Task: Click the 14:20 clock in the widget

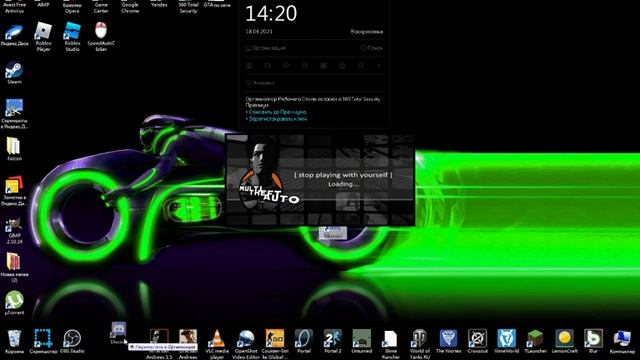Action: pos(271,13)
